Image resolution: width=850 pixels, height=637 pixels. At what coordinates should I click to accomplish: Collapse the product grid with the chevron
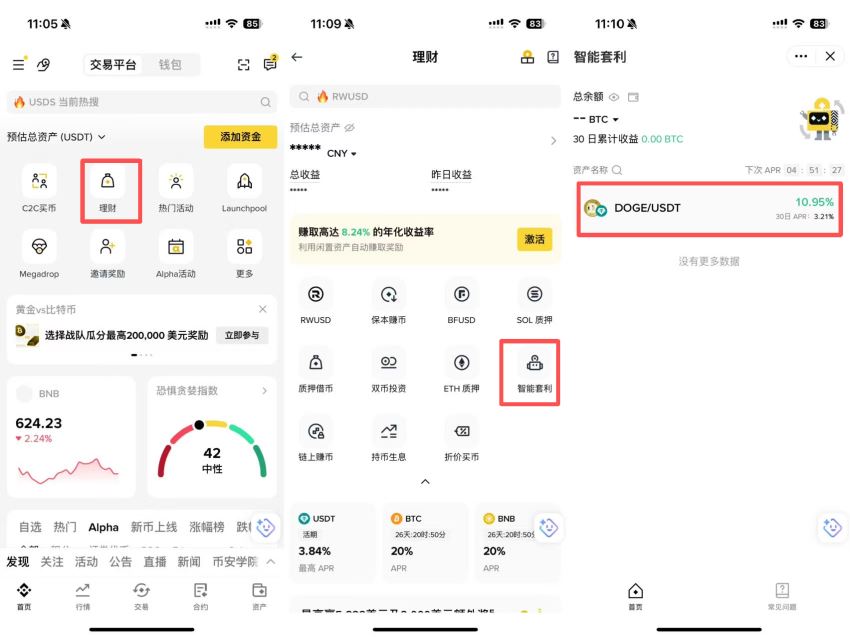pyautogui.click(x=424, y=481)
